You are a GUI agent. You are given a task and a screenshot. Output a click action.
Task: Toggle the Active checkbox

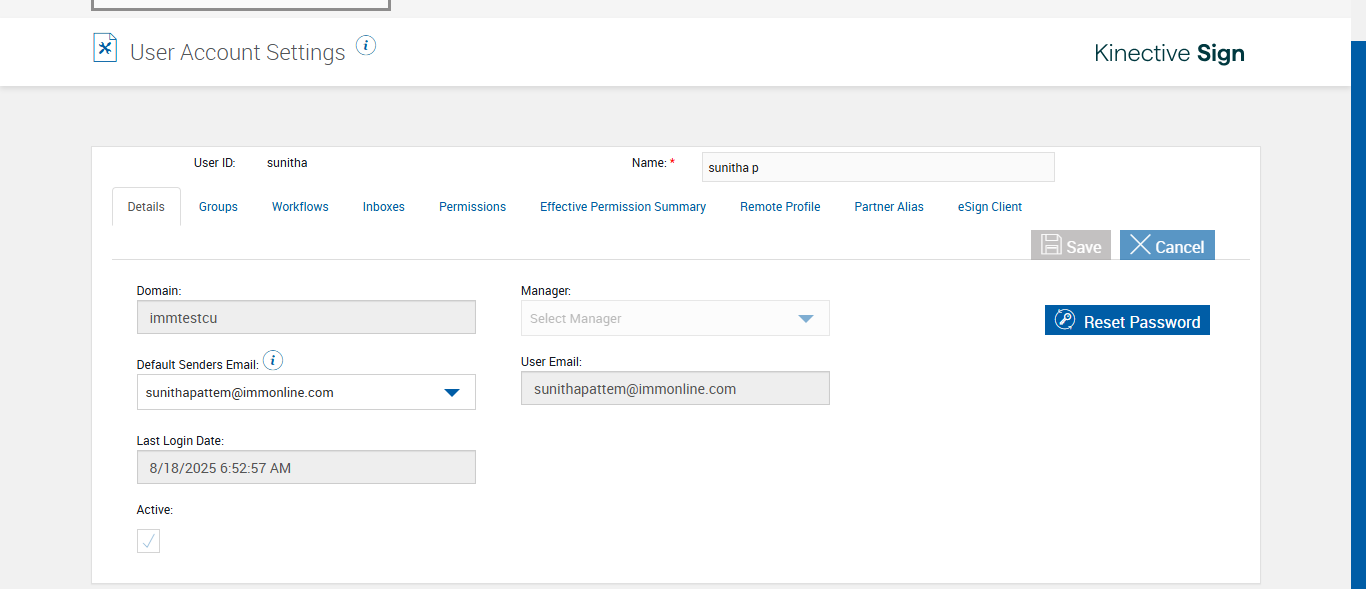[148, 541]
